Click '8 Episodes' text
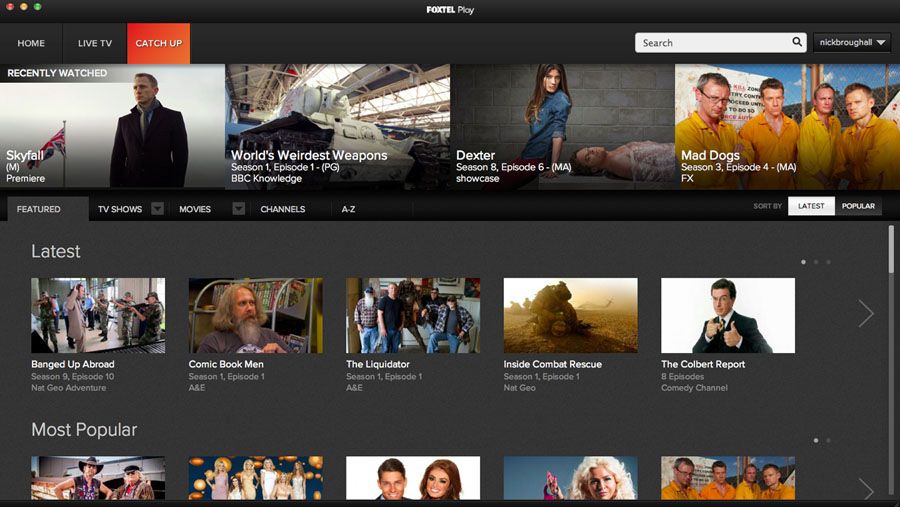The width and height of the screenshot is (900, 507). pos(682,377)
